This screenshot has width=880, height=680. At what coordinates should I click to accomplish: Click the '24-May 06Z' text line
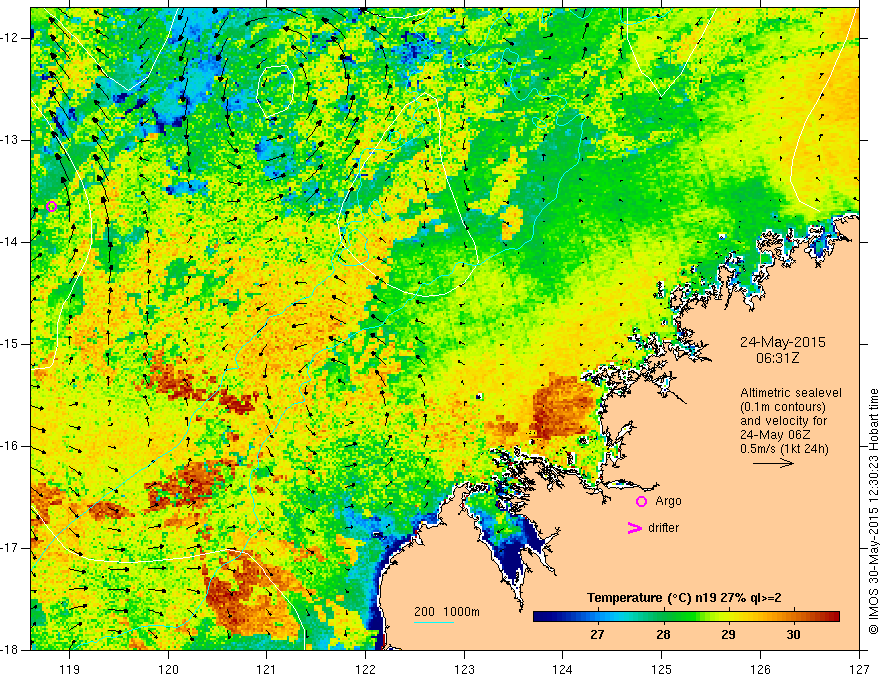pyautogui.click(x=774, y=435)
